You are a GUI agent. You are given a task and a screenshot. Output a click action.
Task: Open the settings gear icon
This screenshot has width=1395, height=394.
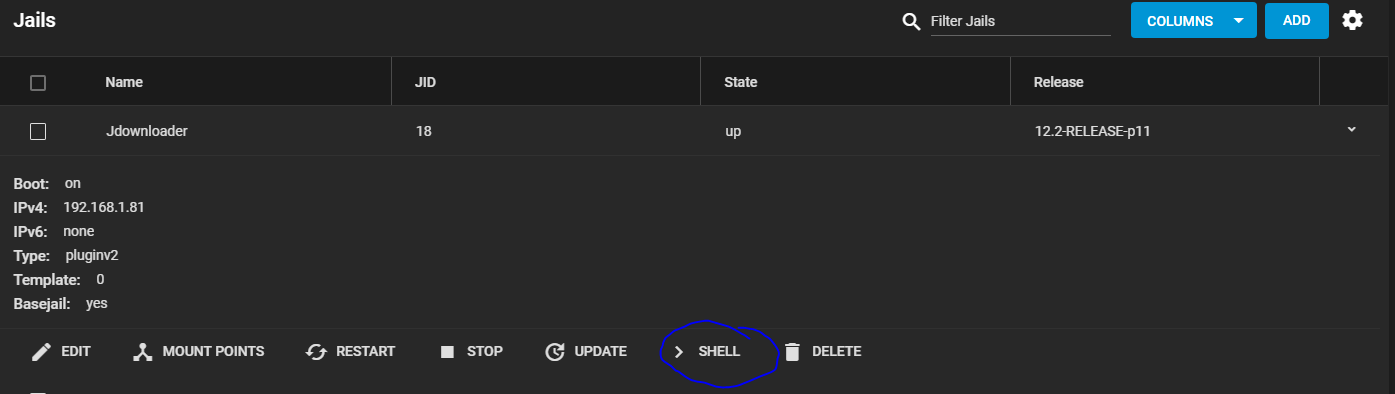1352,20
